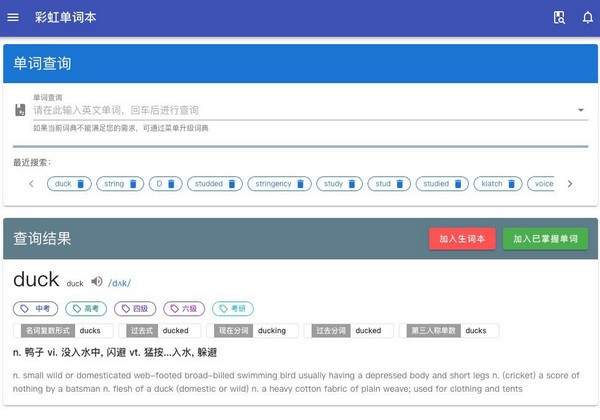
Task: Remove 'studded' chip via trash icon
Action: pos(232,184)
